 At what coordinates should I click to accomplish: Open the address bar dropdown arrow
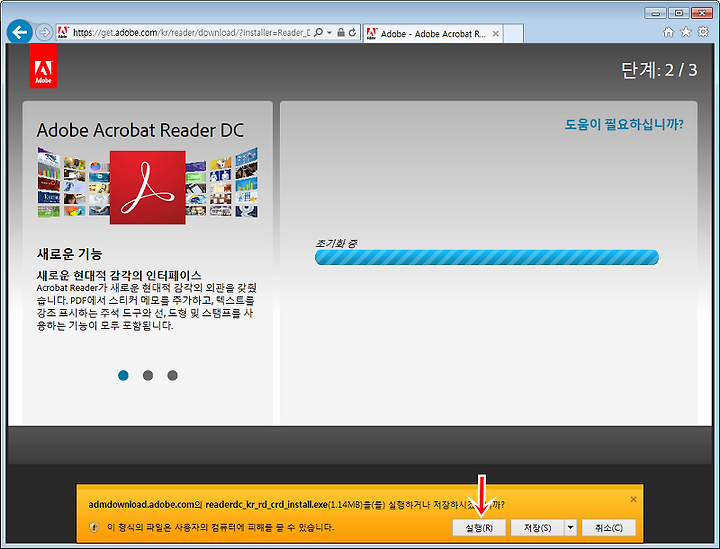pyautogui.click(x=329, y=33)
